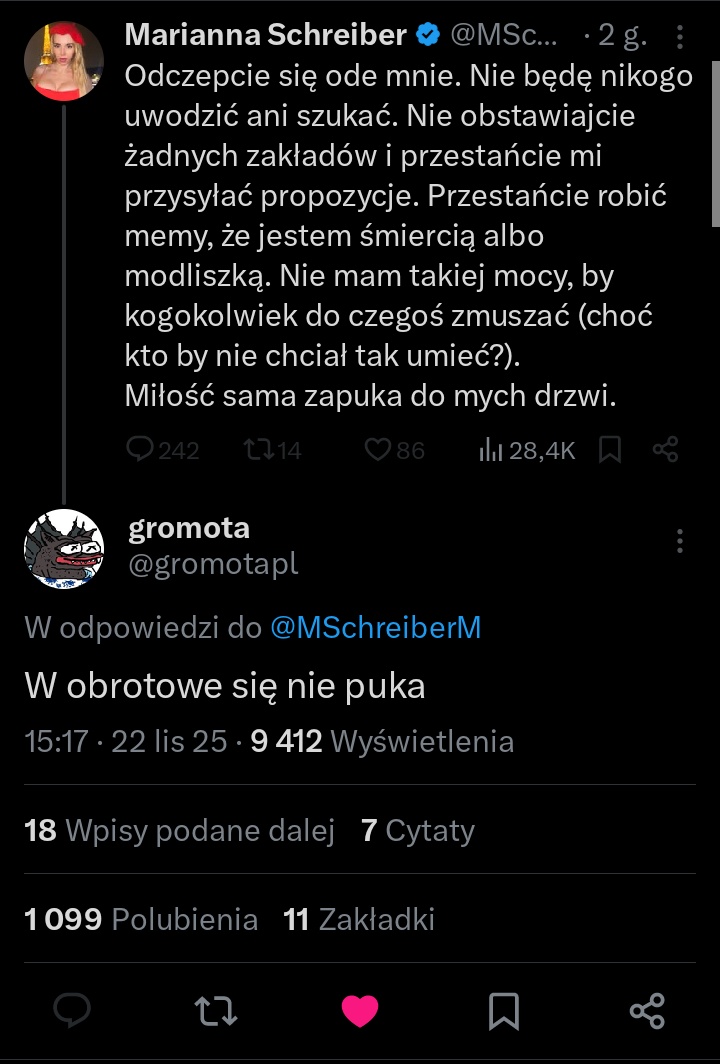Bookmark gromota's reply in bottom action bar
Image resolution: width=720 pixels, height=1064 pixels.
[x=504, y=1011]
